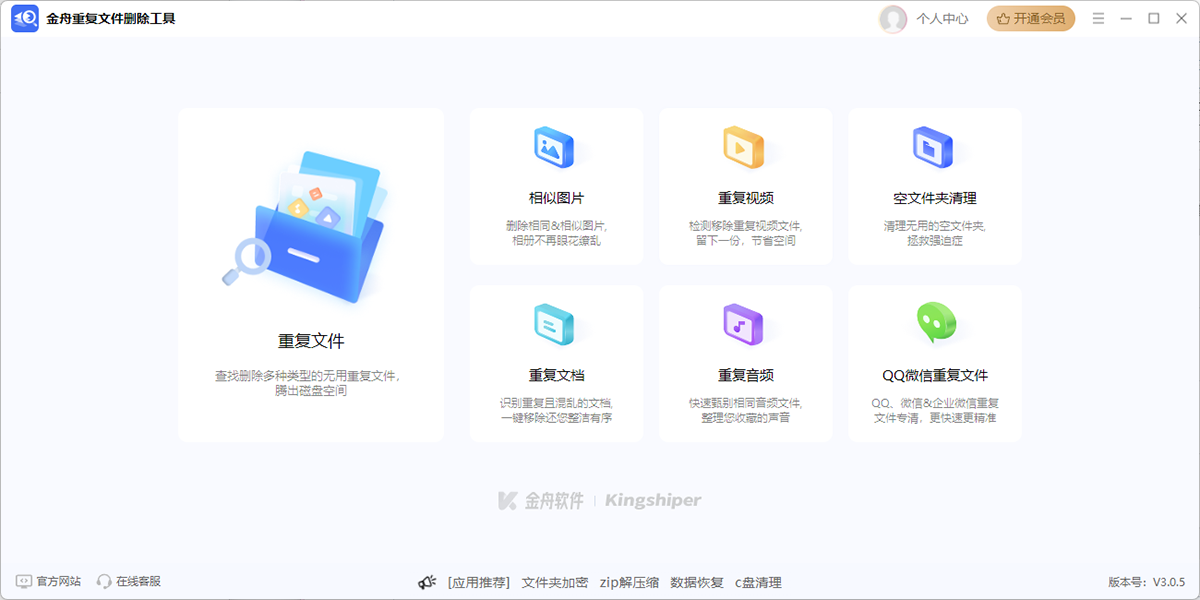Open 在线客服 online customer service
Image resolution: width=1200 pixels, height=600 pixels.
click(x=130, y=581)
